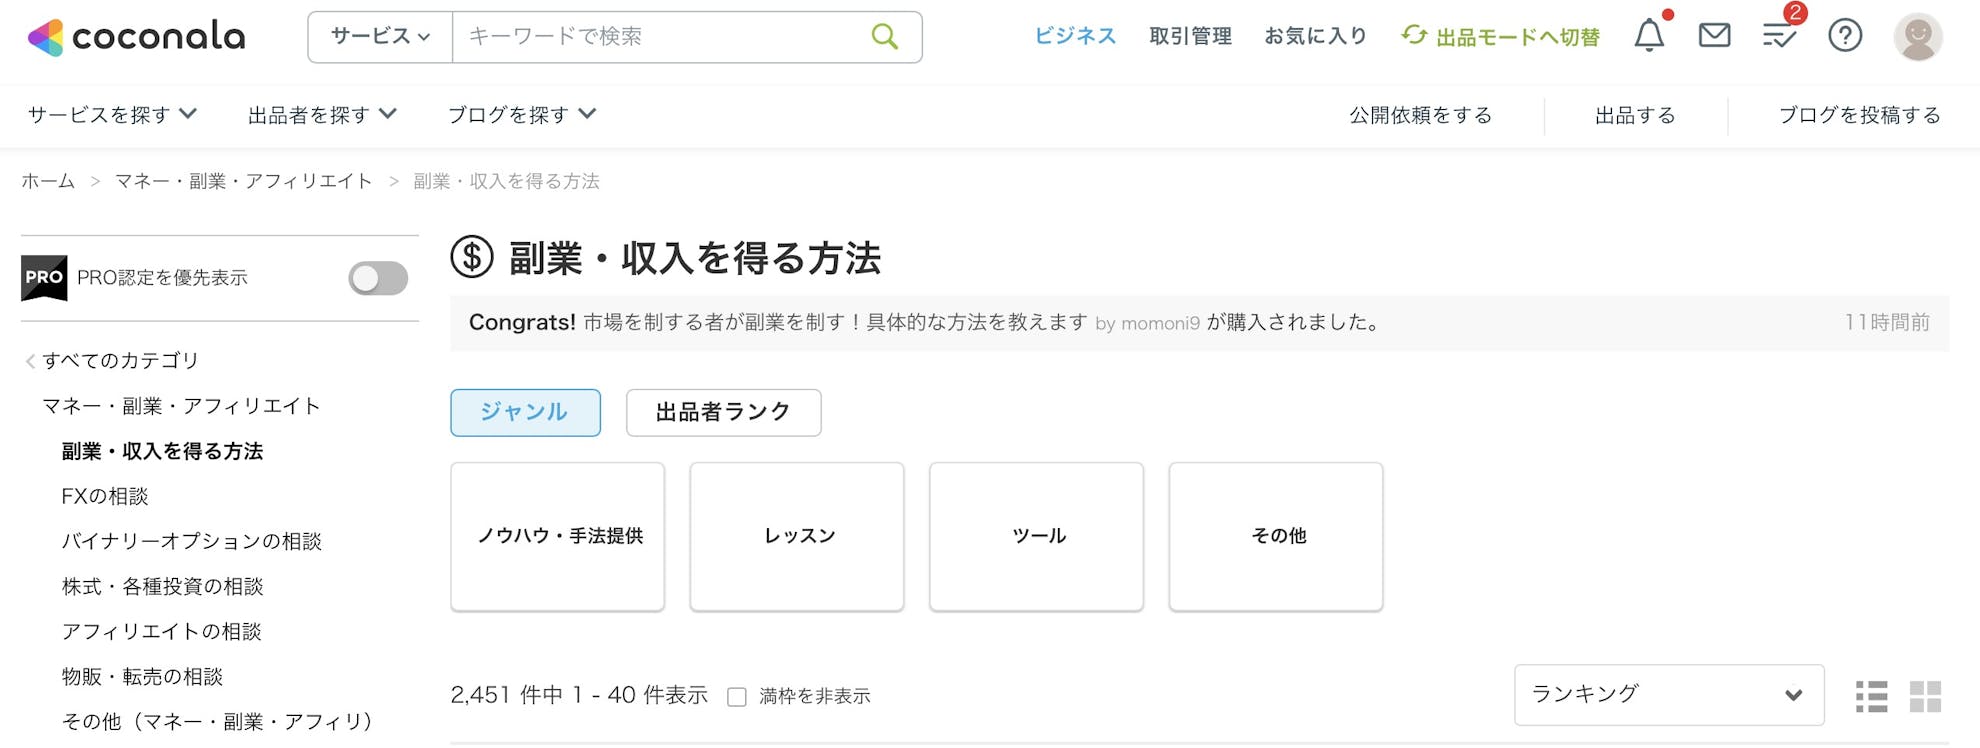Switch to grid view layout
Viewport: 1980px width, 748px height.
pyautogui.click(x=1925, y=696)
